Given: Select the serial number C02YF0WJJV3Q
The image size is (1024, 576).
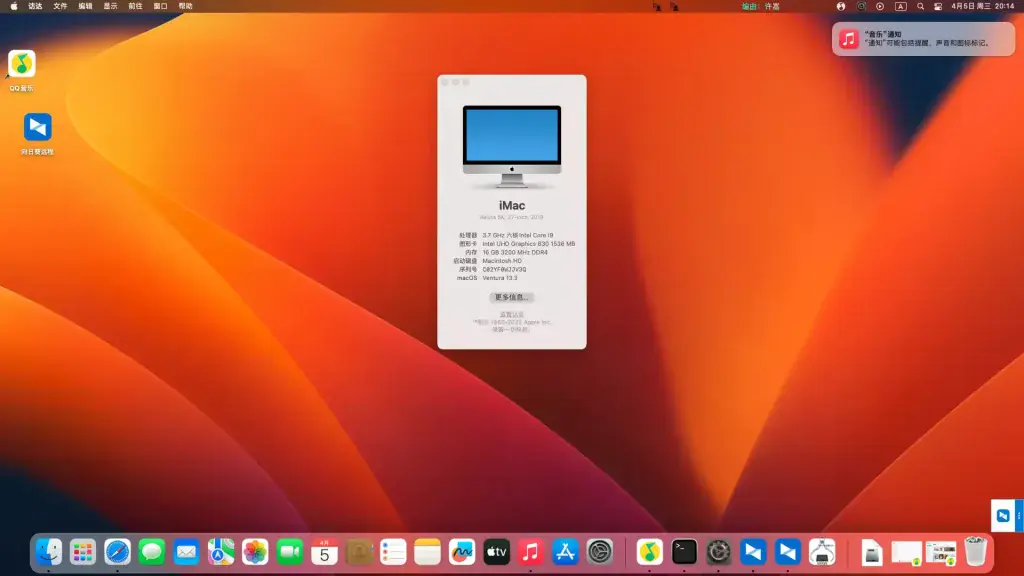Looking at the screenshot, I should tap(504, 269).
